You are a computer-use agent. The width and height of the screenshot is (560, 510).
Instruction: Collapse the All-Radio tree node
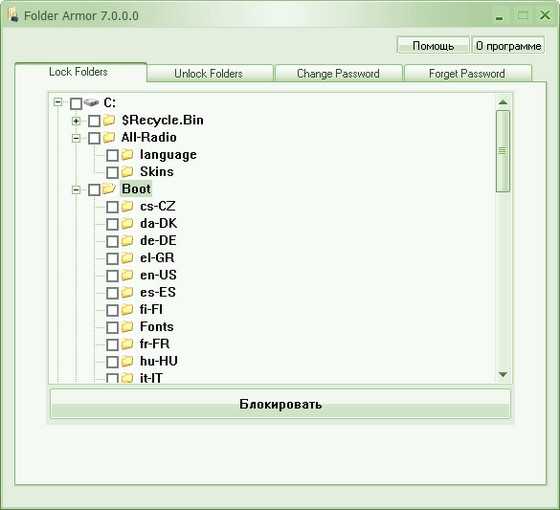coord(76,138)
